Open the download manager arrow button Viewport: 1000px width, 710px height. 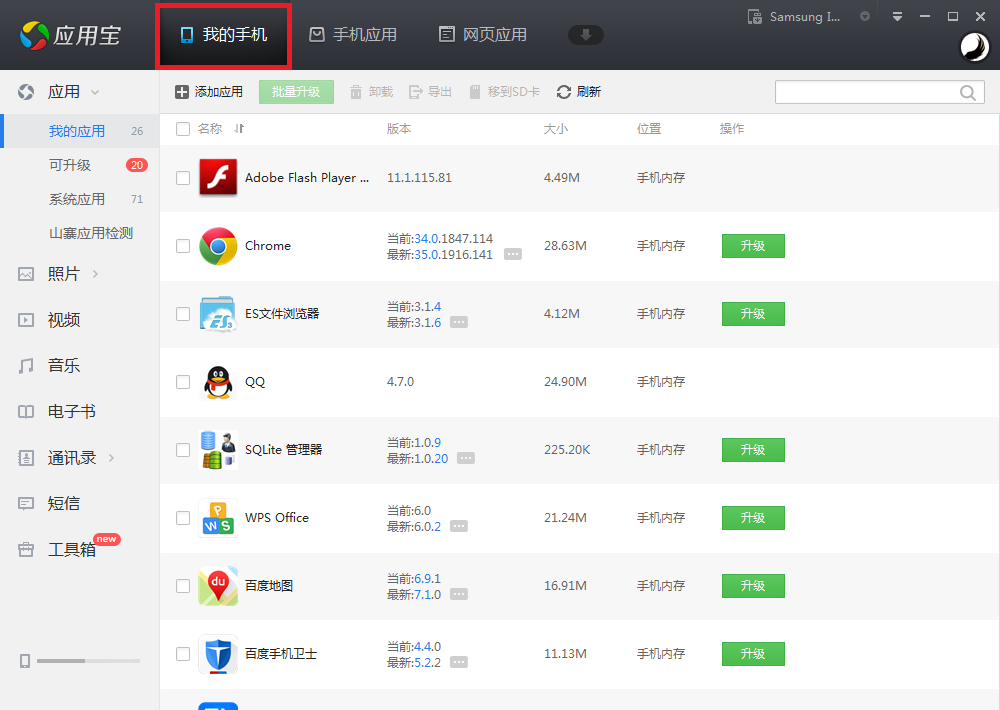click(585, 34)
